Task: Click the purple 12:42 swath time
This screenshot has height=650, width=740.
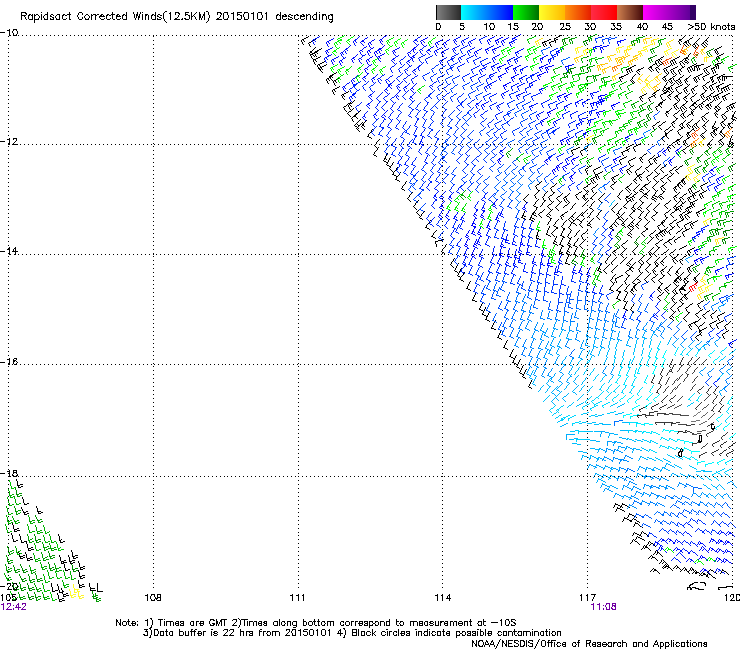Action: point(14,607)
